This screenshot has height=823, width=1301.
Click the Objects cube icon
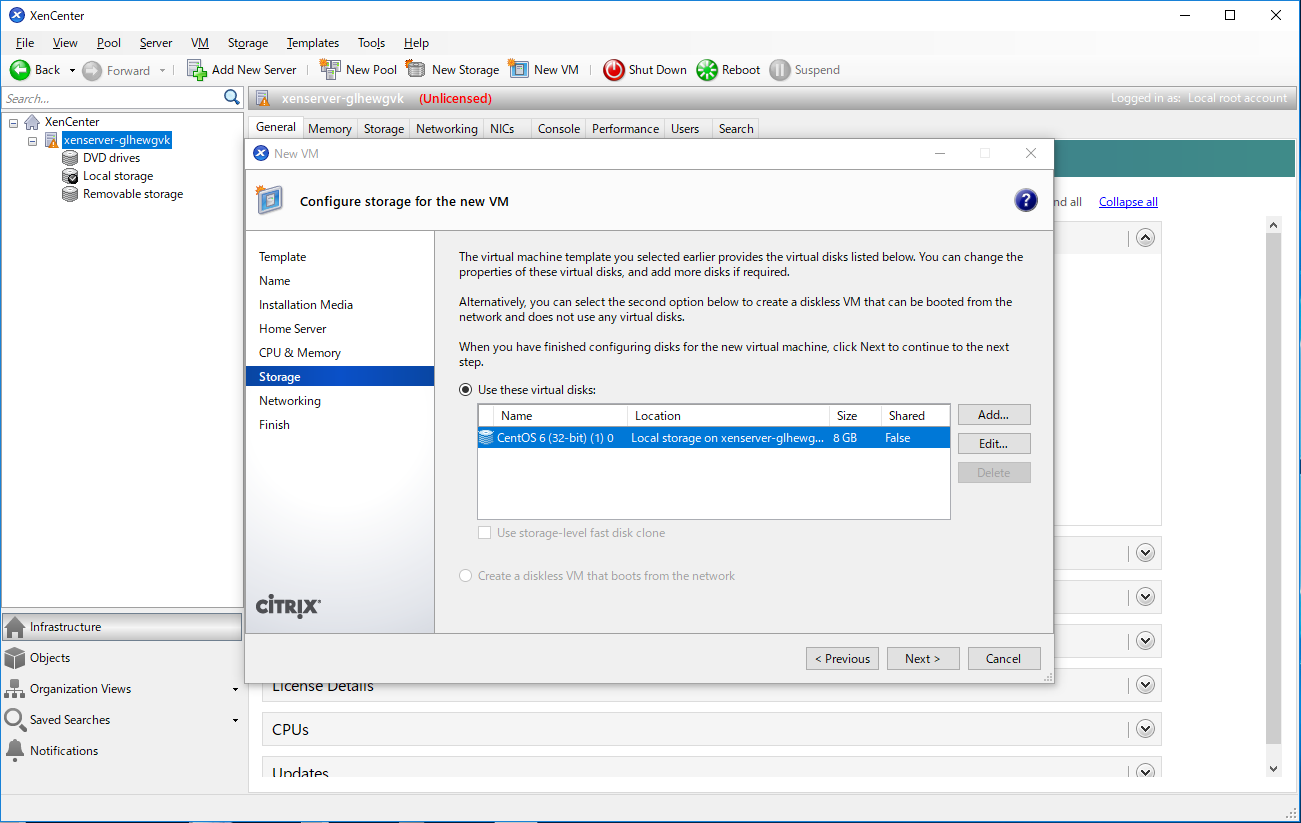coord(15,658)
